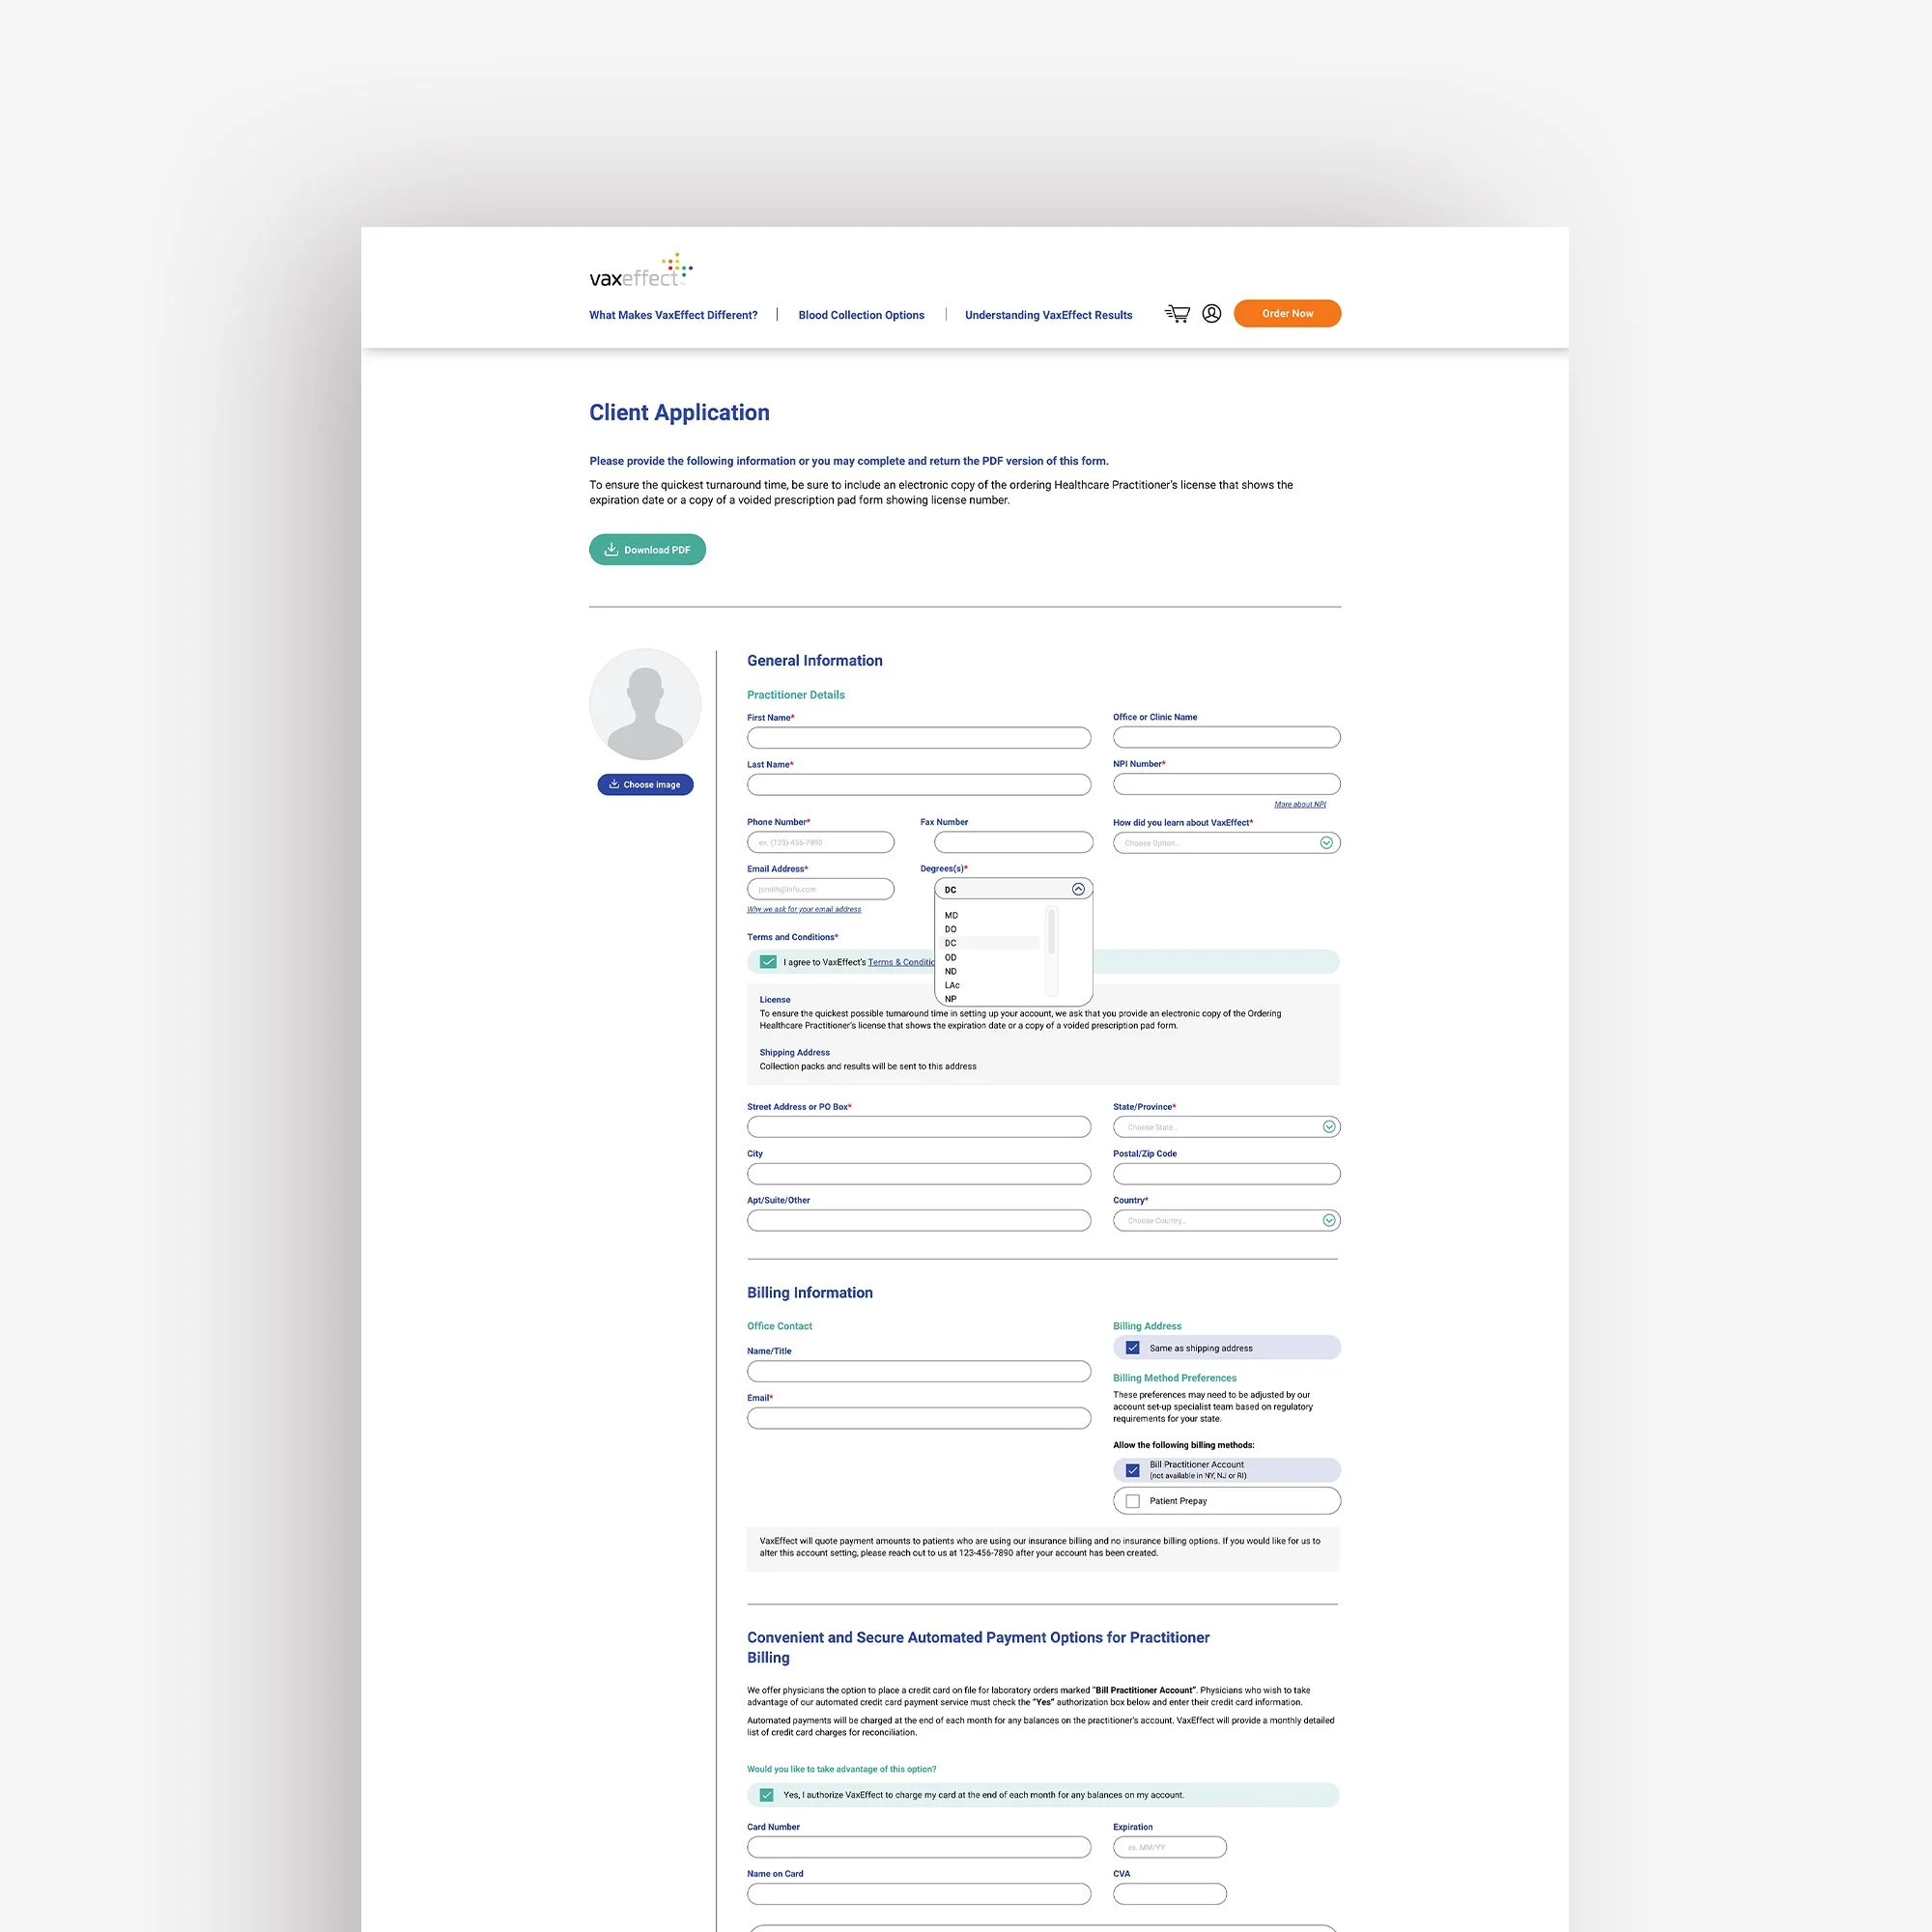Open the More about NPI link
Image resolution: width=1932 pixels, height=1932 pixels.
click(x=1299, y=804)
